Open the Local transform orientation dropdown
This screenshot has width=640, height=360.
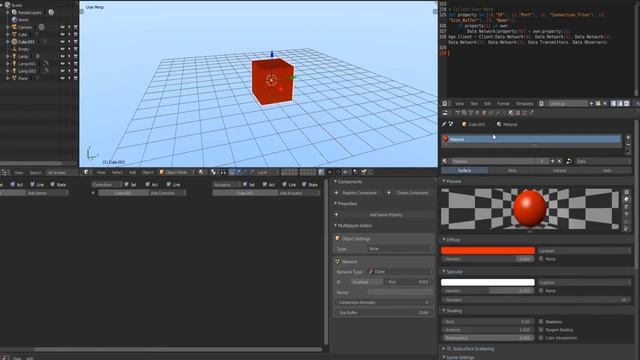click(x=267, y=172)
